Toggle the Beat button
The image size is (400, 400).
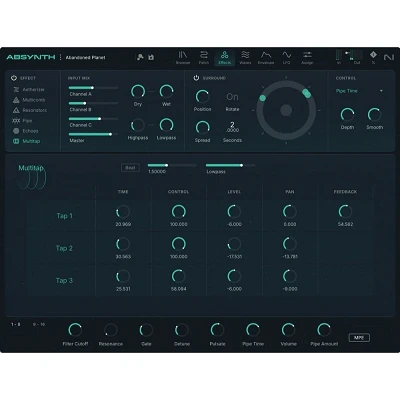(130, 168)
